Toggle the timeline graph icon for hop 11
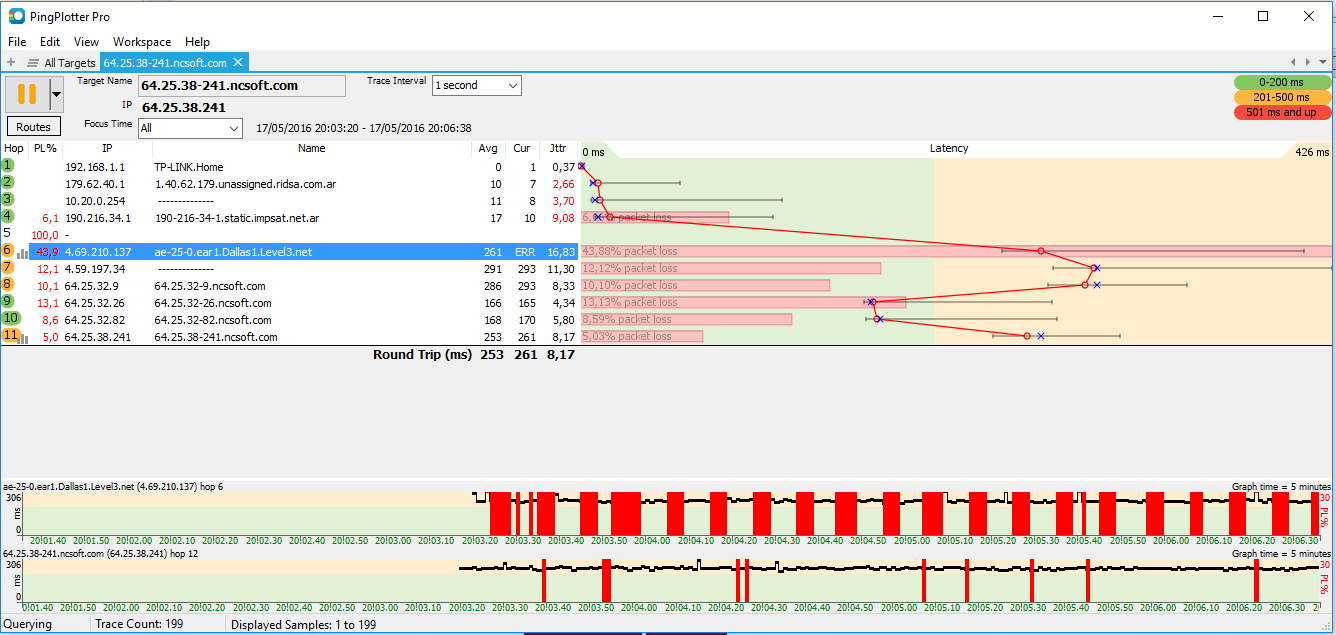Image resolution: width=1336 pixels, height=635 pixels. tap(25, 338)
